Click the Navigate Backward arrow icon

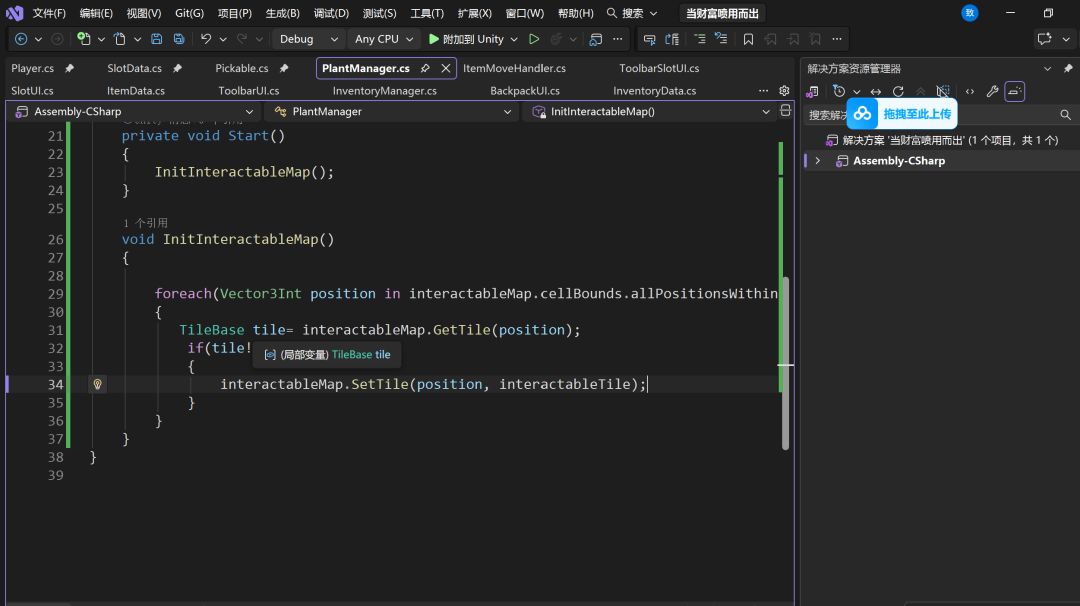[x=21, y=39]
